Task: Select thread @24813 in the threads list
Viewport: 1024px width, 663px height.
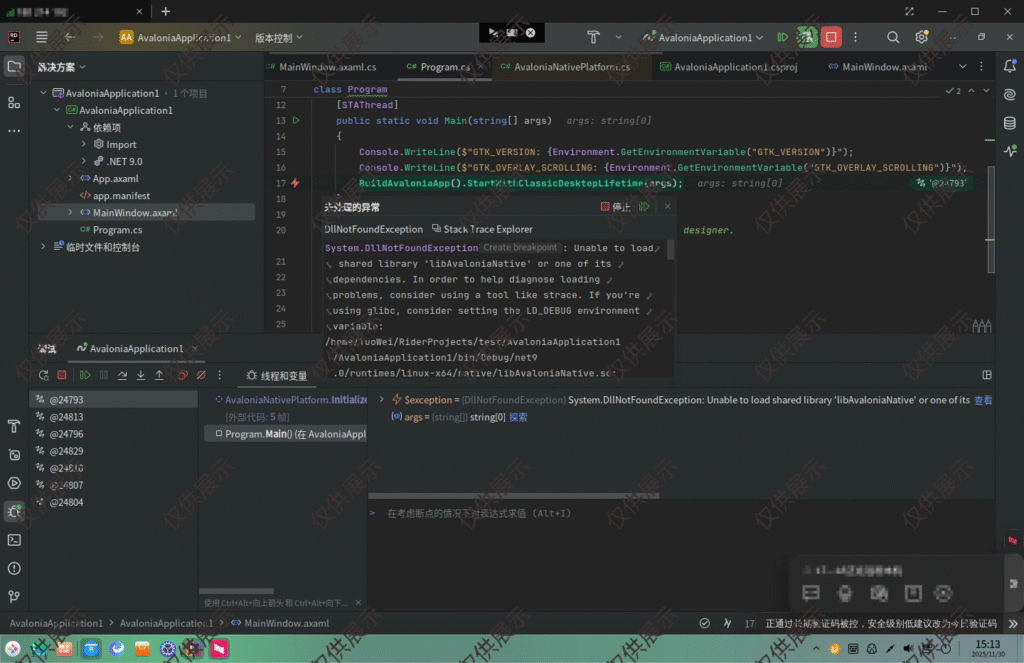Action: pos(66,417)
